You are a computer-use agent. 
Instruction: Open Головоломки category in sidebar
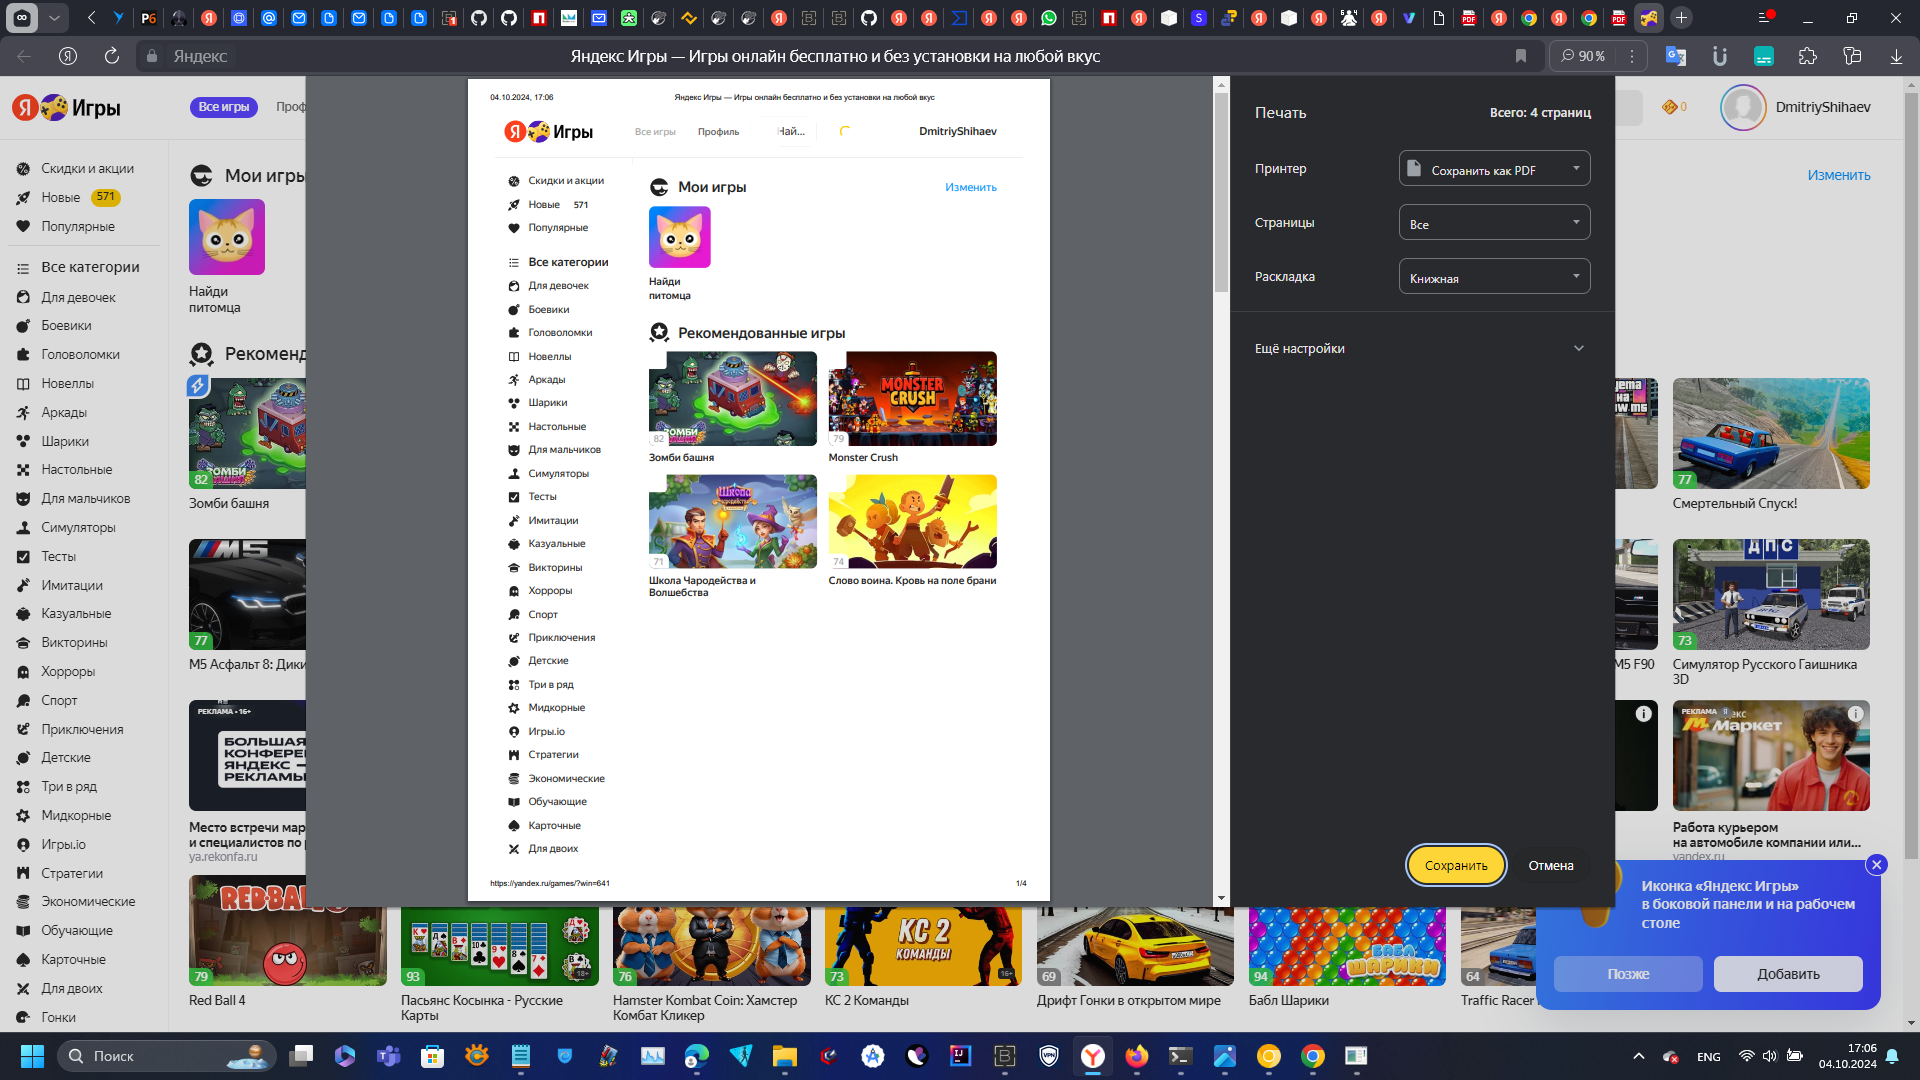tap(80, 354)
